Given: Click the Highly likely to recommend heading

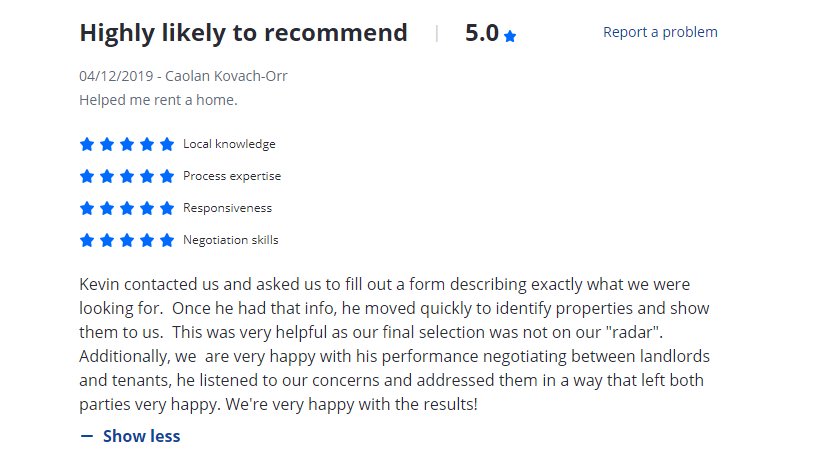Looking at the screenshot, I should [x=243, y=33].
